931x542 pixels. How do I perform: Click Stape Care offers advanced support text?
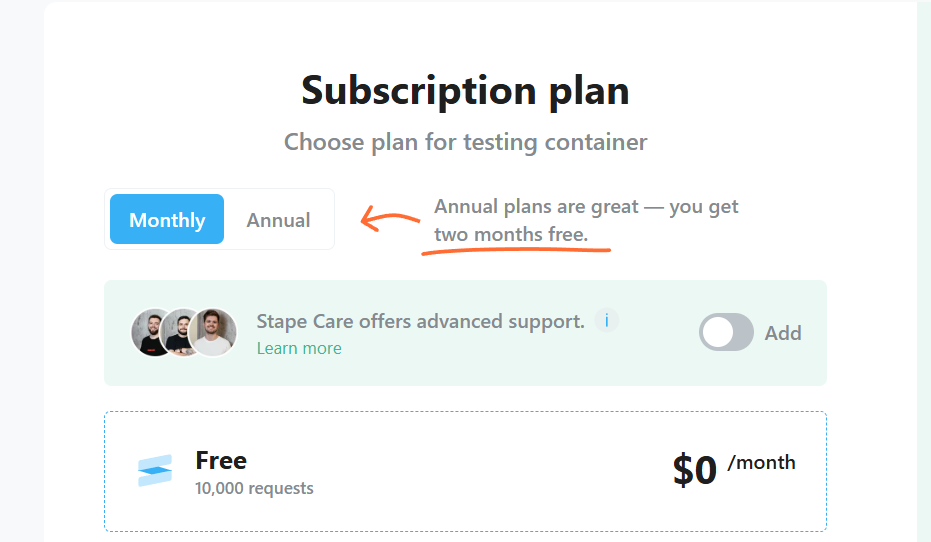pos(420,321)
